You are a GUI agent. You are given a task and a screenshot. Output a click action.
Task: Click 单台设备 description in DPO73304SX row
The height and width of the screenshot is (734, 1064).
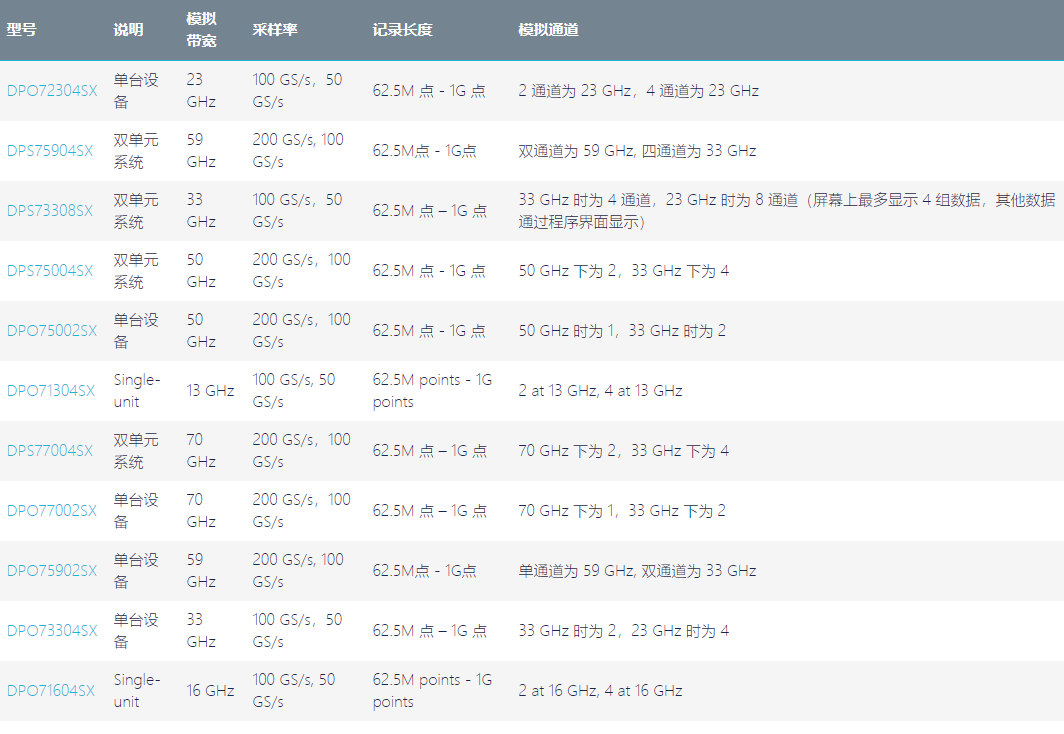click(136, 631)
